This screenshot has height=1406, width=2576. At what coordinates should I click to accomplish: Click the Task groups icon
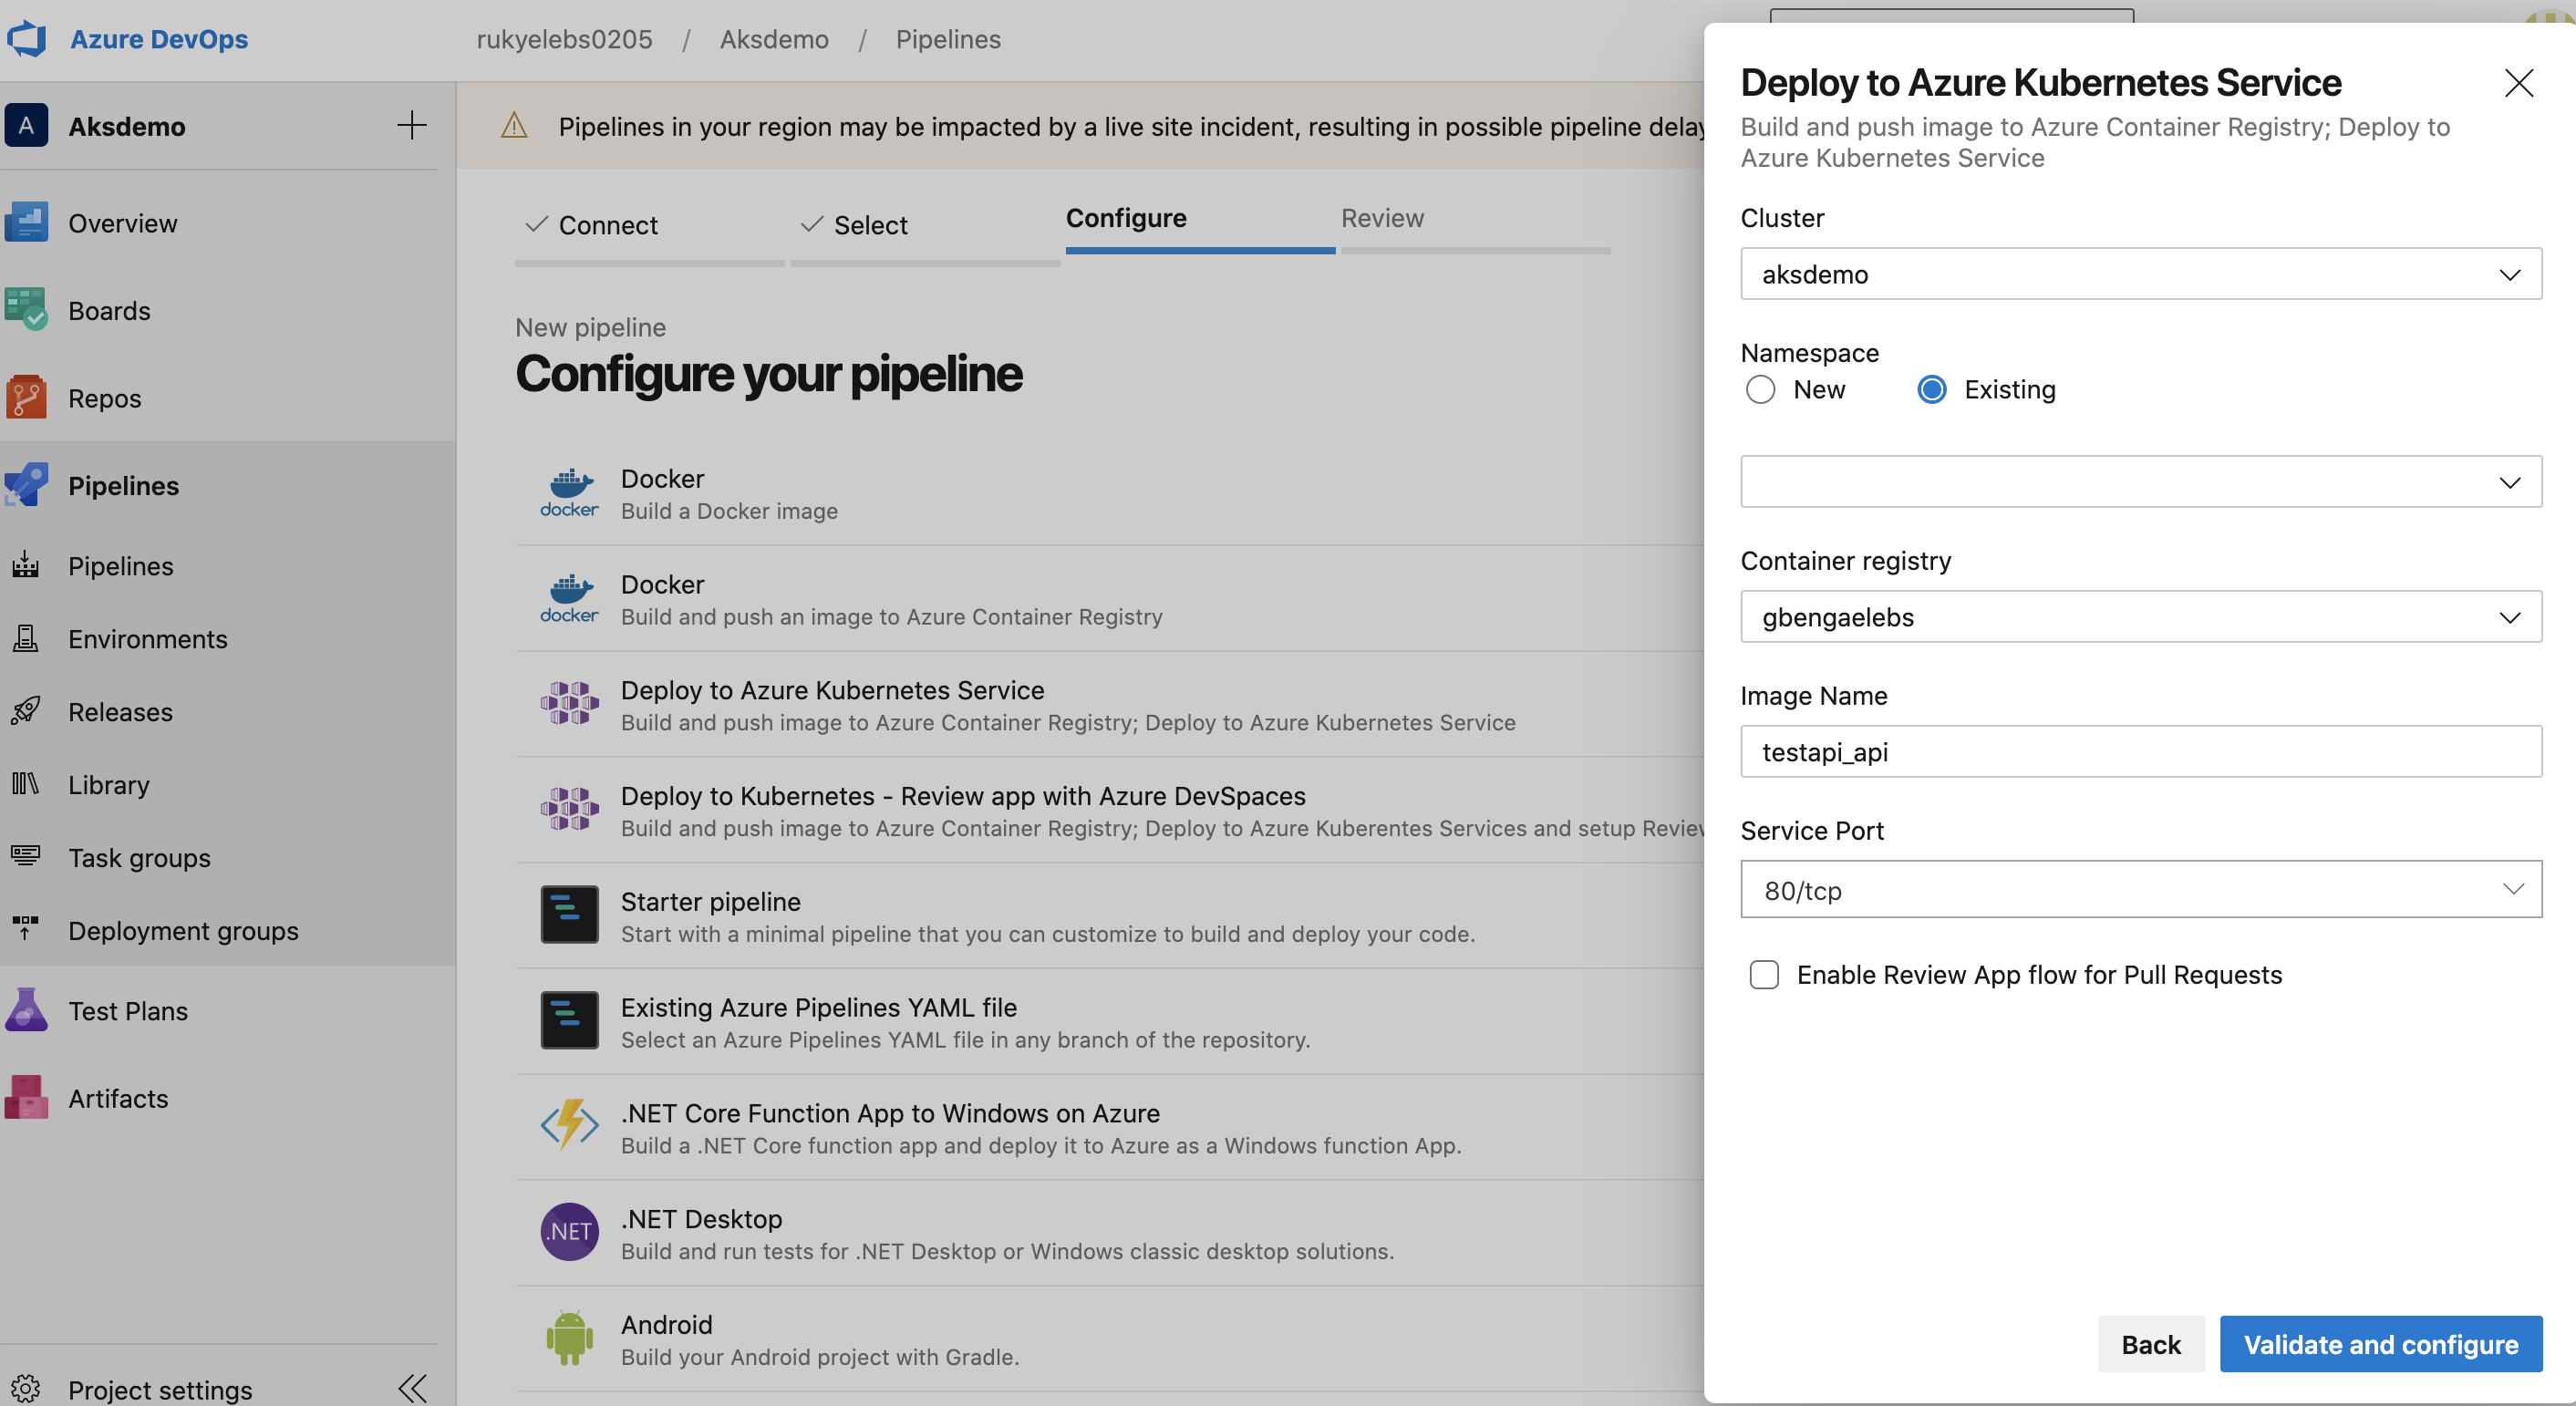pos(25,857)
